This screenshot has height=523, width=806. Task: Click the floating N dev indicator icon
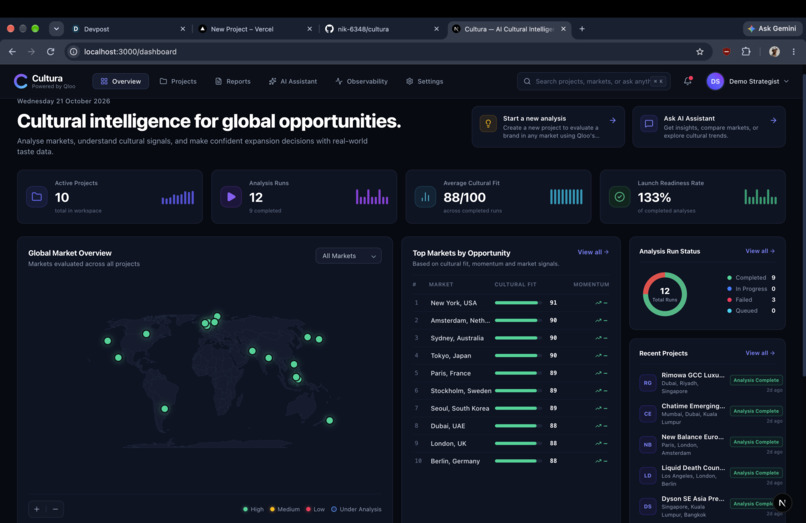[x=782, y=503]
